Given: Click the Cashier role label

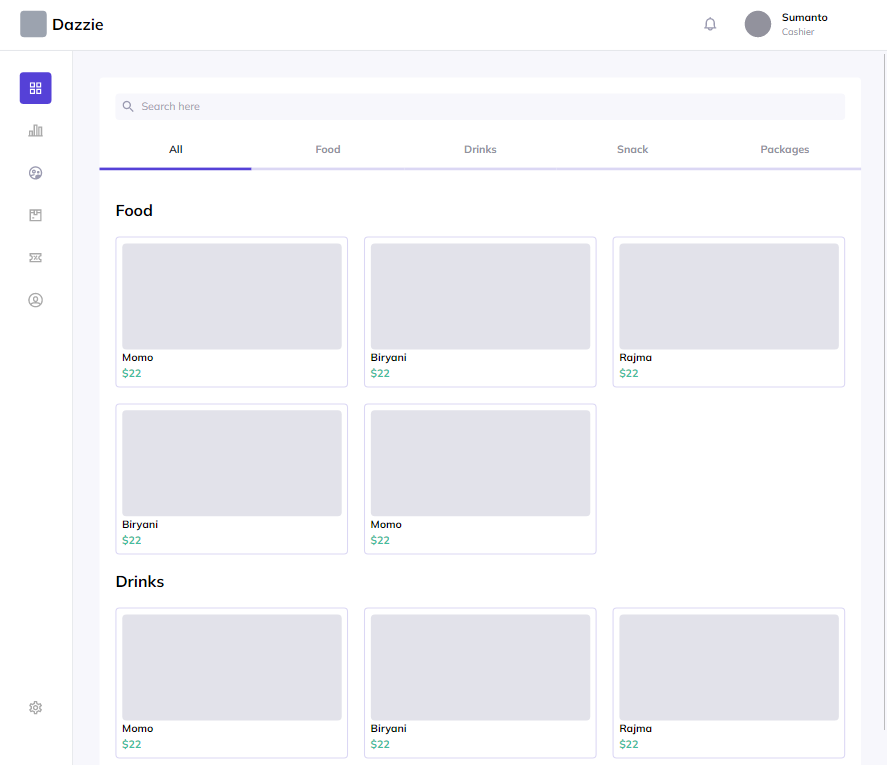Looking at the screenshot, I should [x=798, y=32].
